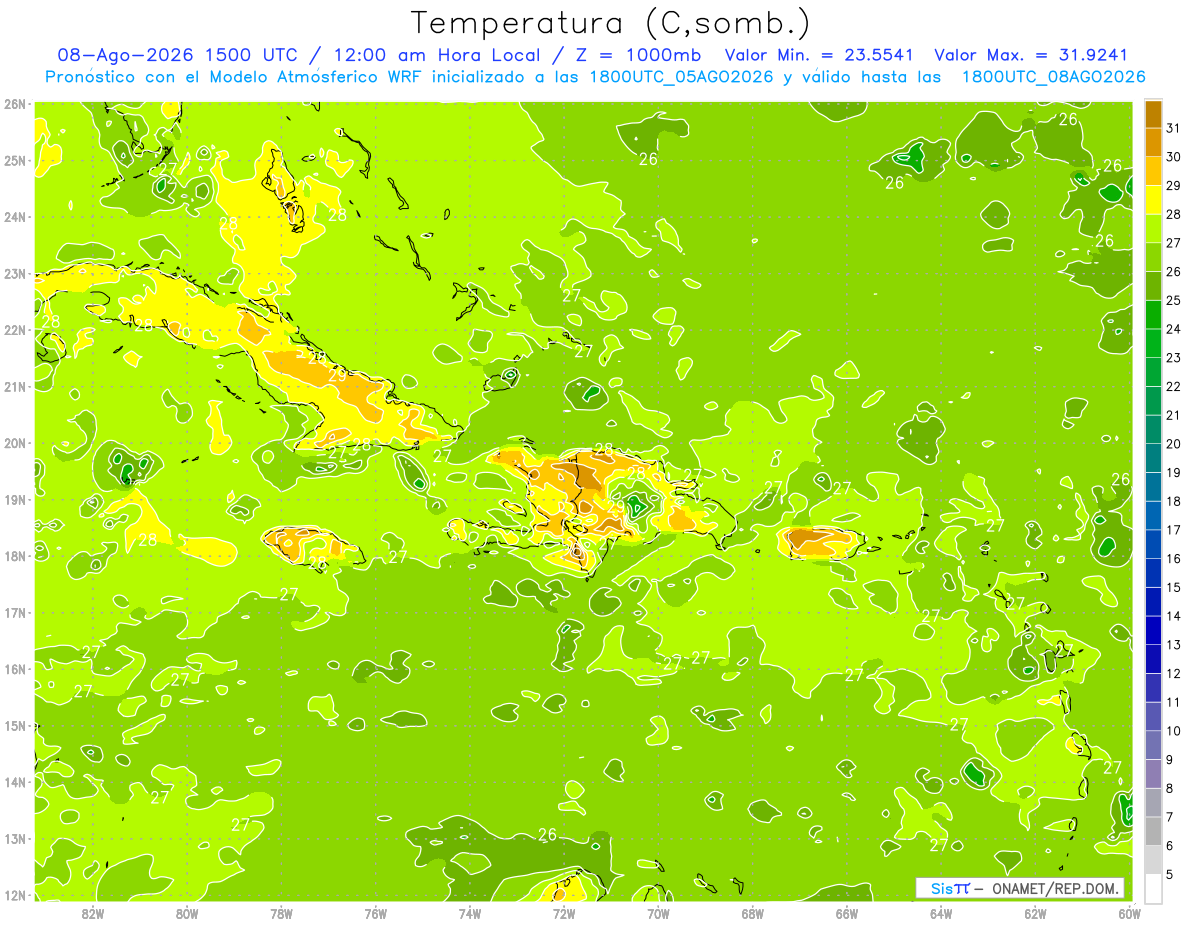Select the "Valor Max. = 31.9241" readout
The width and height of the screenshot is (1200, 927).
point(1031,55)
